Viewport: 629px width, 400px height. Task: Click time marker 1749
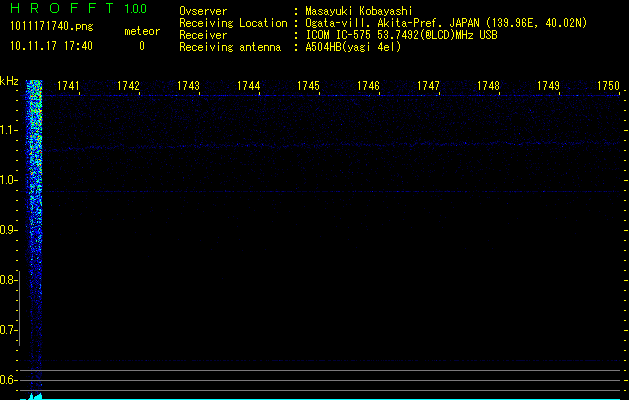pyautogui.click(x=548, y=86)
